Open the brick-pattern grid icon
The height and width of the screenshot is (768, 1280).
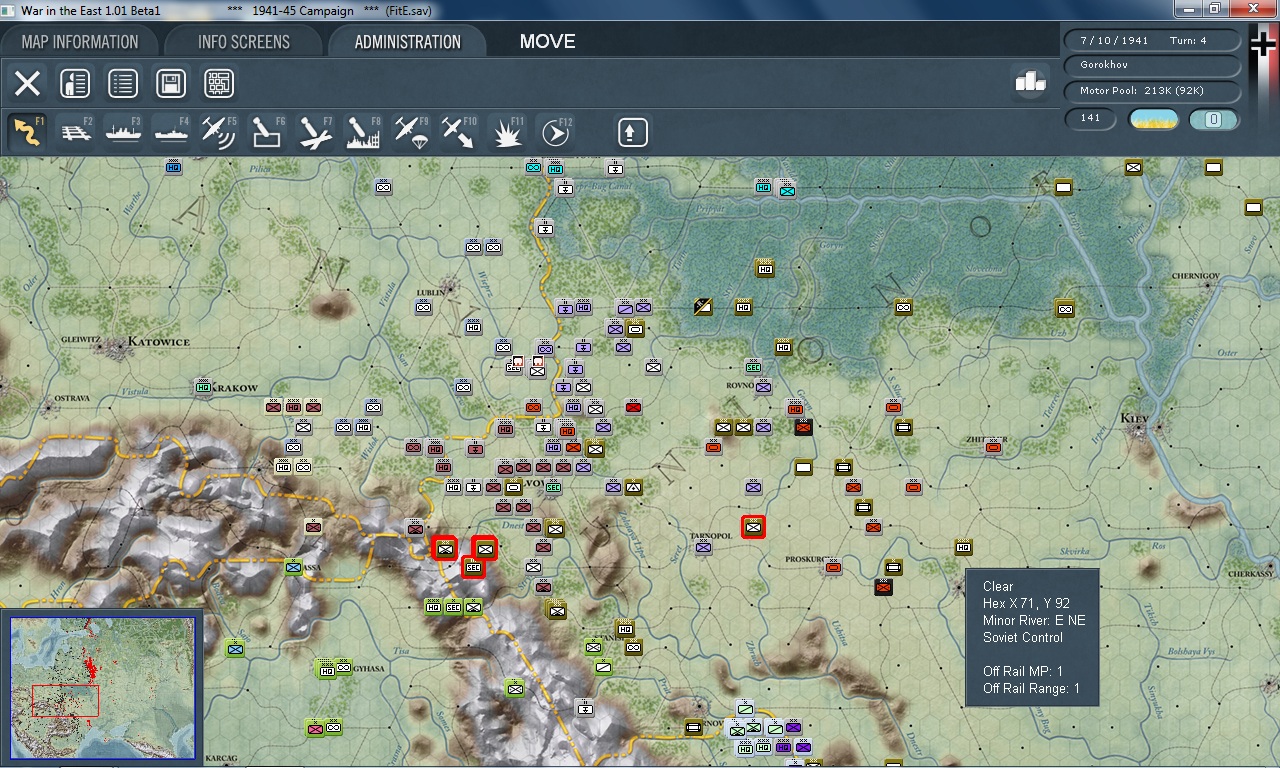219,83
